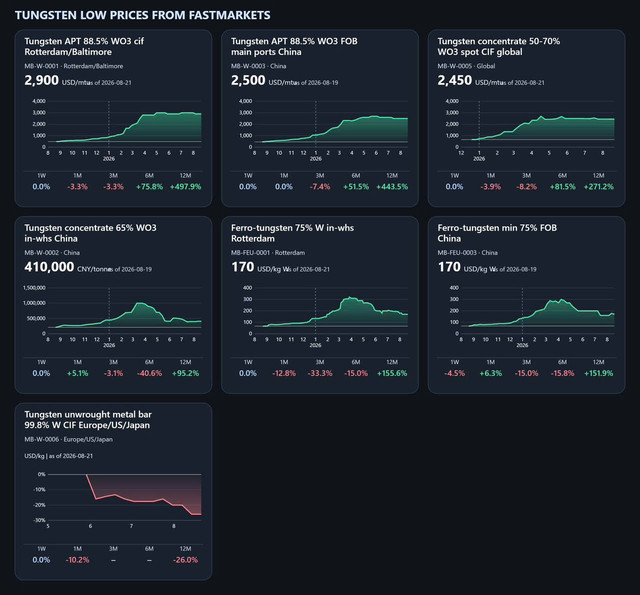Click the Tungsten Low Prices from Fastmarkets heading

tap(142, 16)
